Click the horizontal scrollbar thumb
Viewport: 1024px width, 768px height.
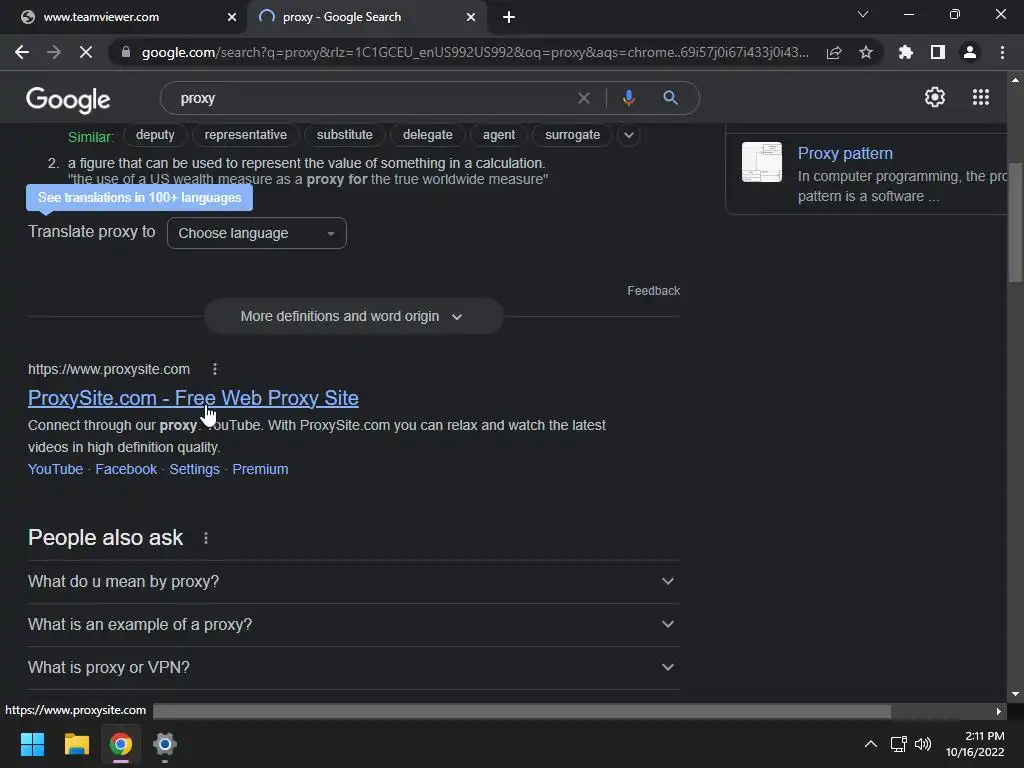(522, 711)
